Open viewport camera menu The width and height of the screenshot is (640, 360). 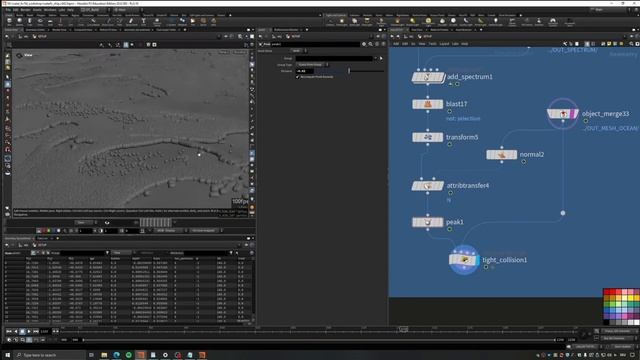(240, 52)
